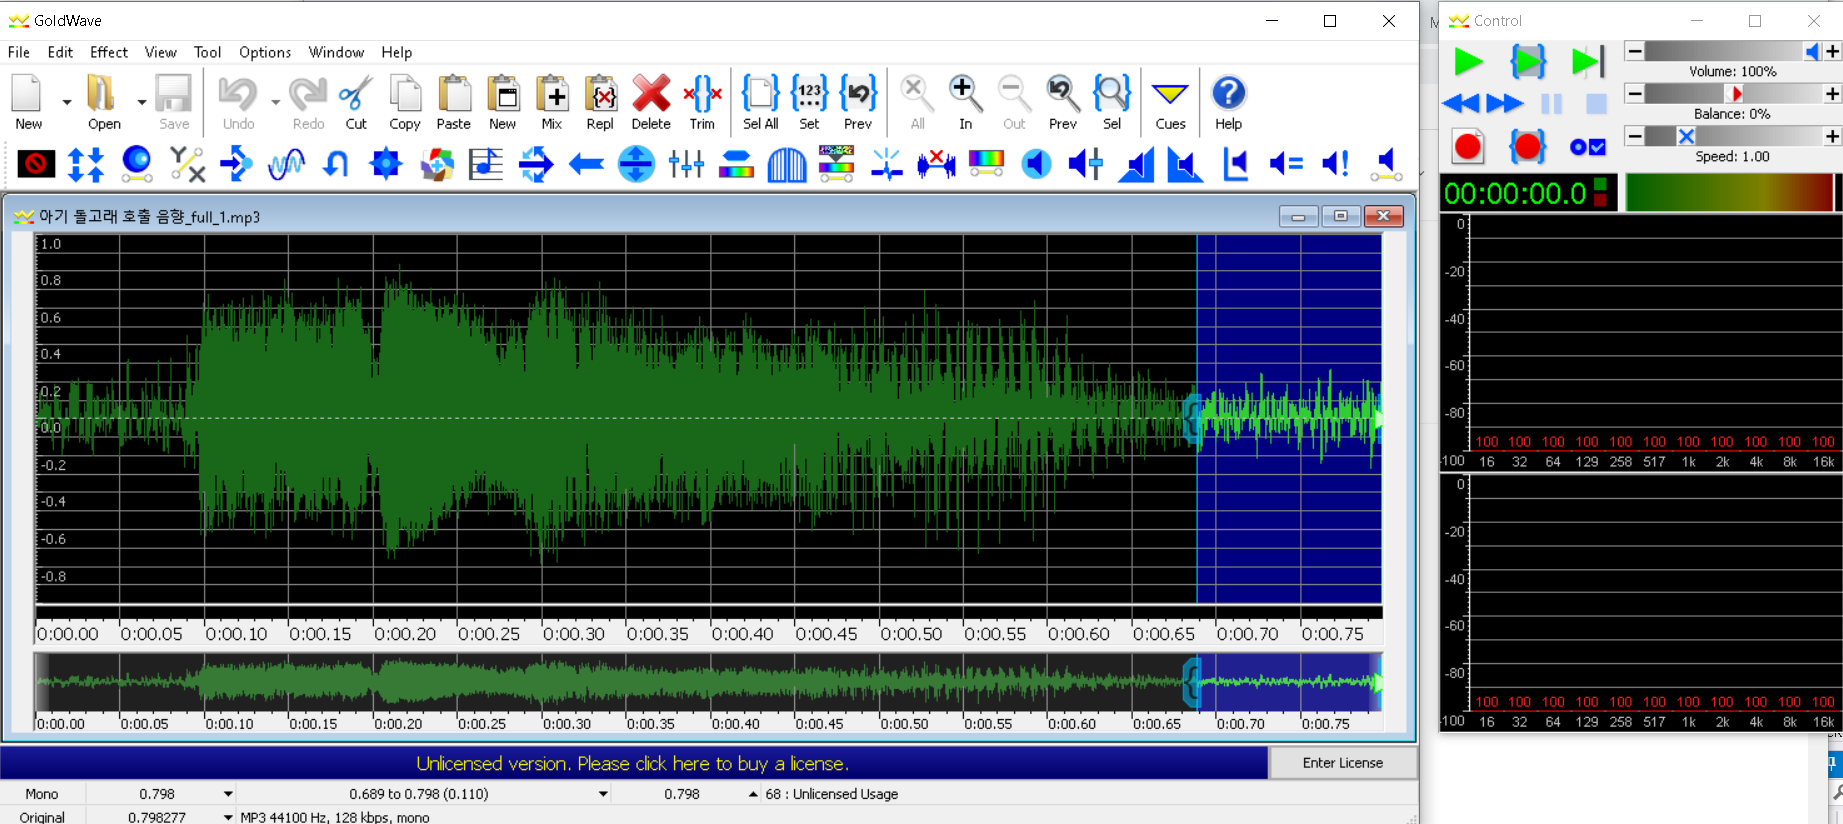Click the Maximize Volume speaker-equals icon
Screen dimensions: 1843x824
[x=1286, y=163]
